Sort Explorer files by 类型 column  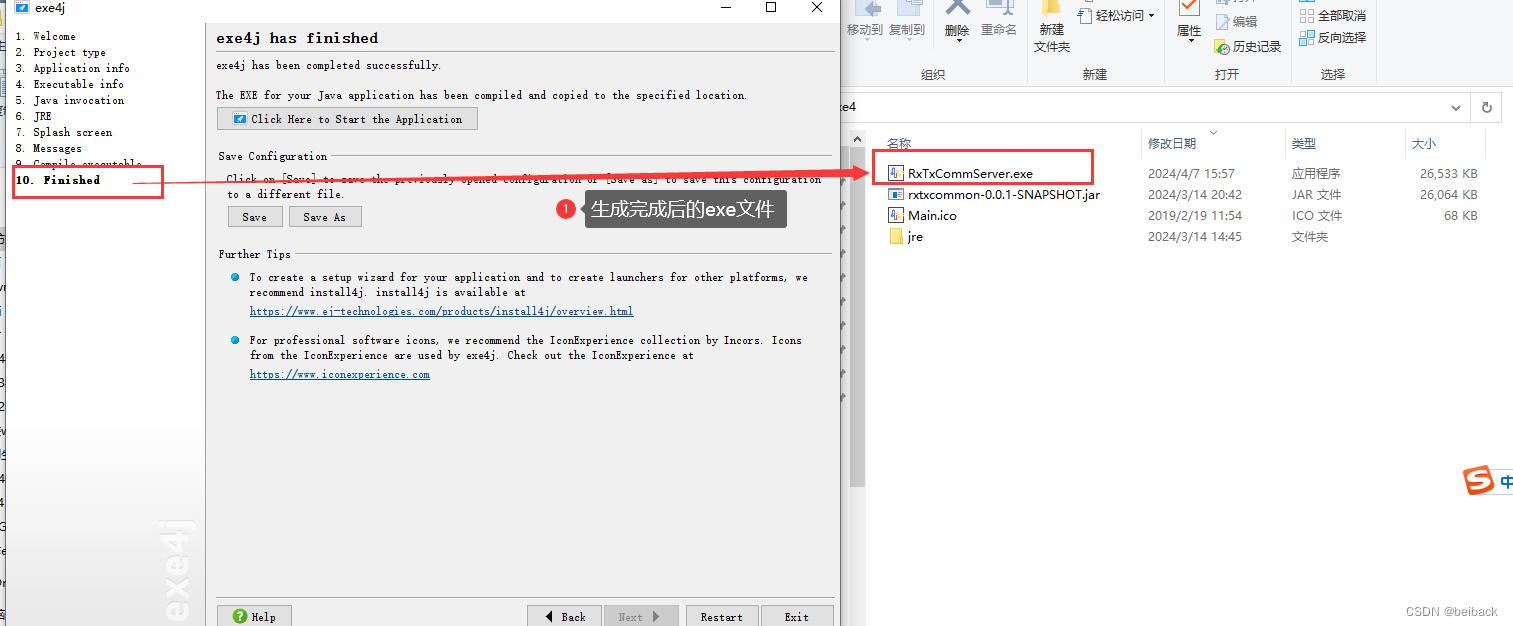point(1304,144)
